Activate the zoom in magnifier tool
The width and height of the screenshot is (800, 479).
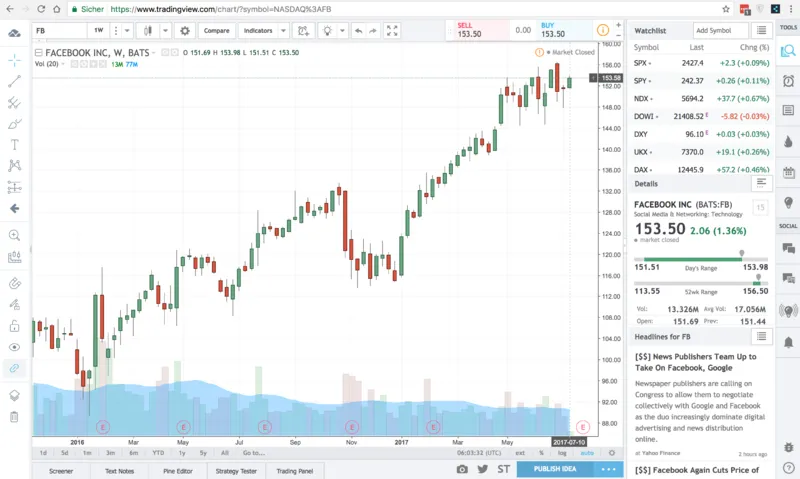tap(14, 235)
